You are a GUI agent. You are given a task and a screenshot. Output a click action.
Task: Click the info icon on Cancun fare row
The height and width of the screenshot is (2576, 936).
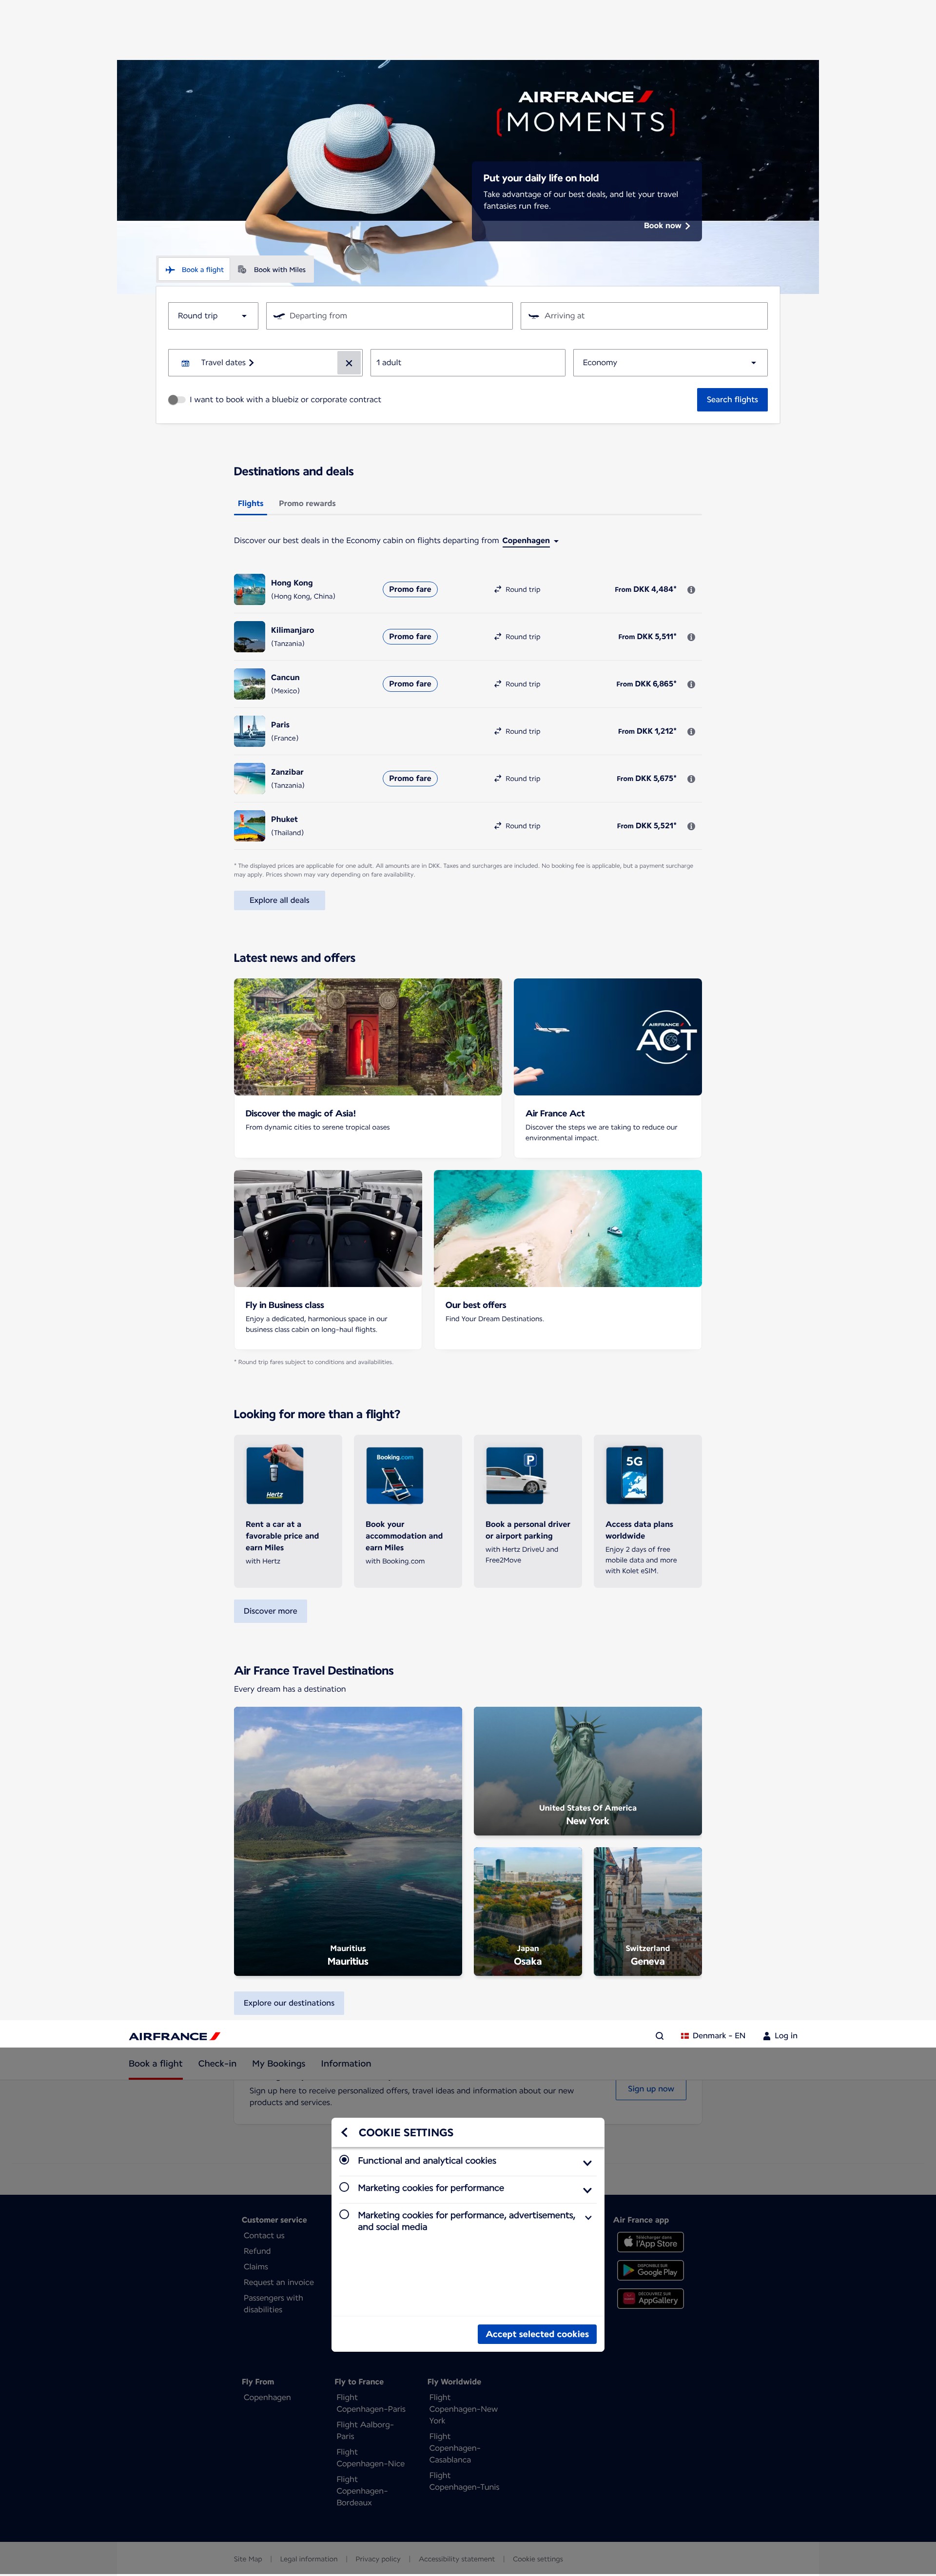tap(691, 684)
